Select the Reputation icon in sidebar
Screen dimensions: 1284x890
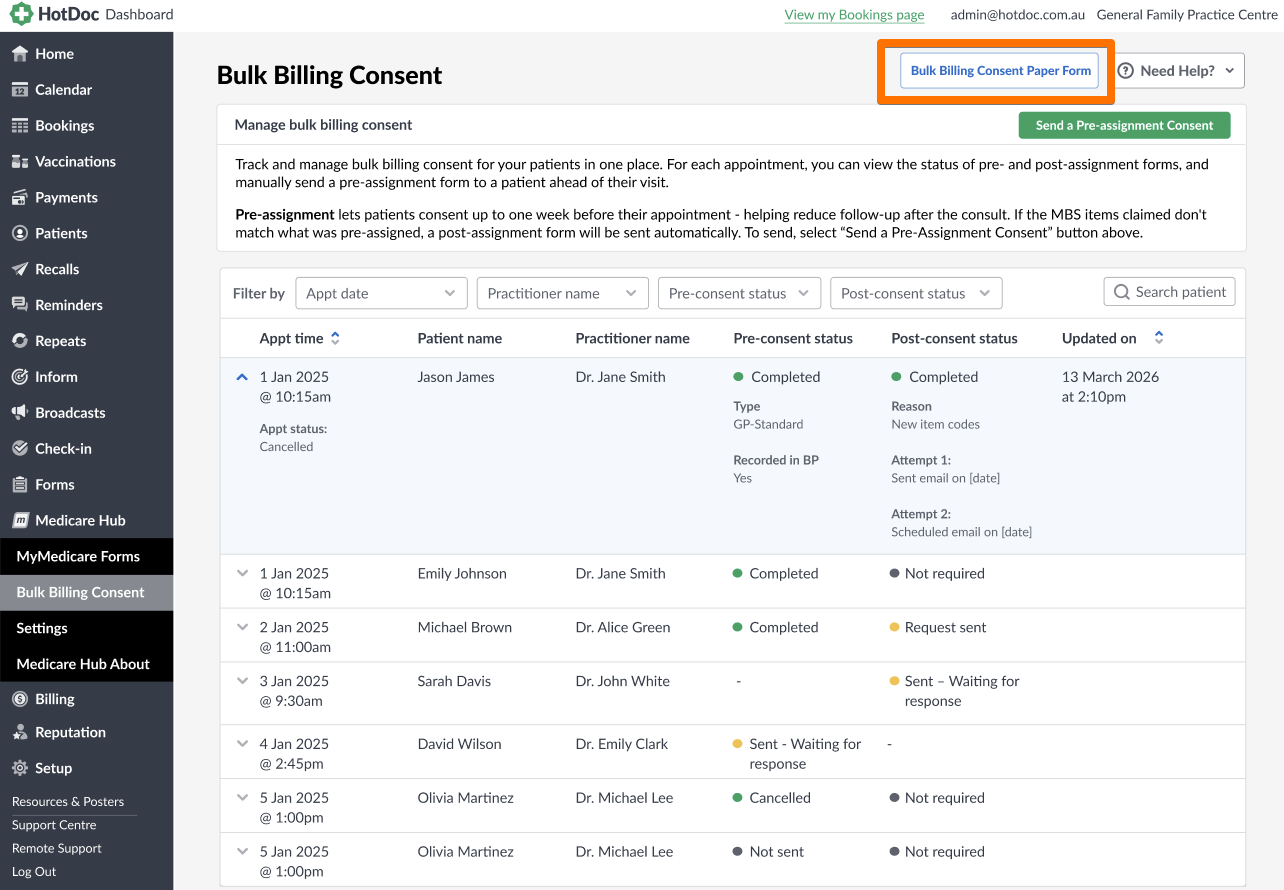19,733
